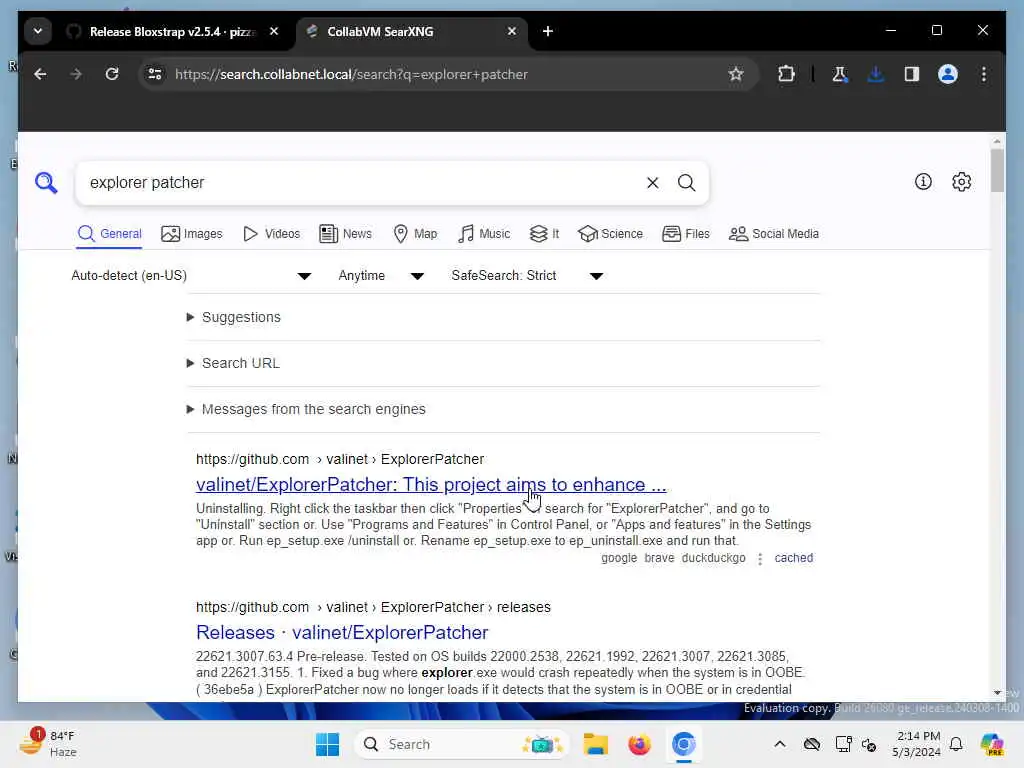Open a new tab with plus button
This screenshot has width=1024, height=768.
(548, 31)
